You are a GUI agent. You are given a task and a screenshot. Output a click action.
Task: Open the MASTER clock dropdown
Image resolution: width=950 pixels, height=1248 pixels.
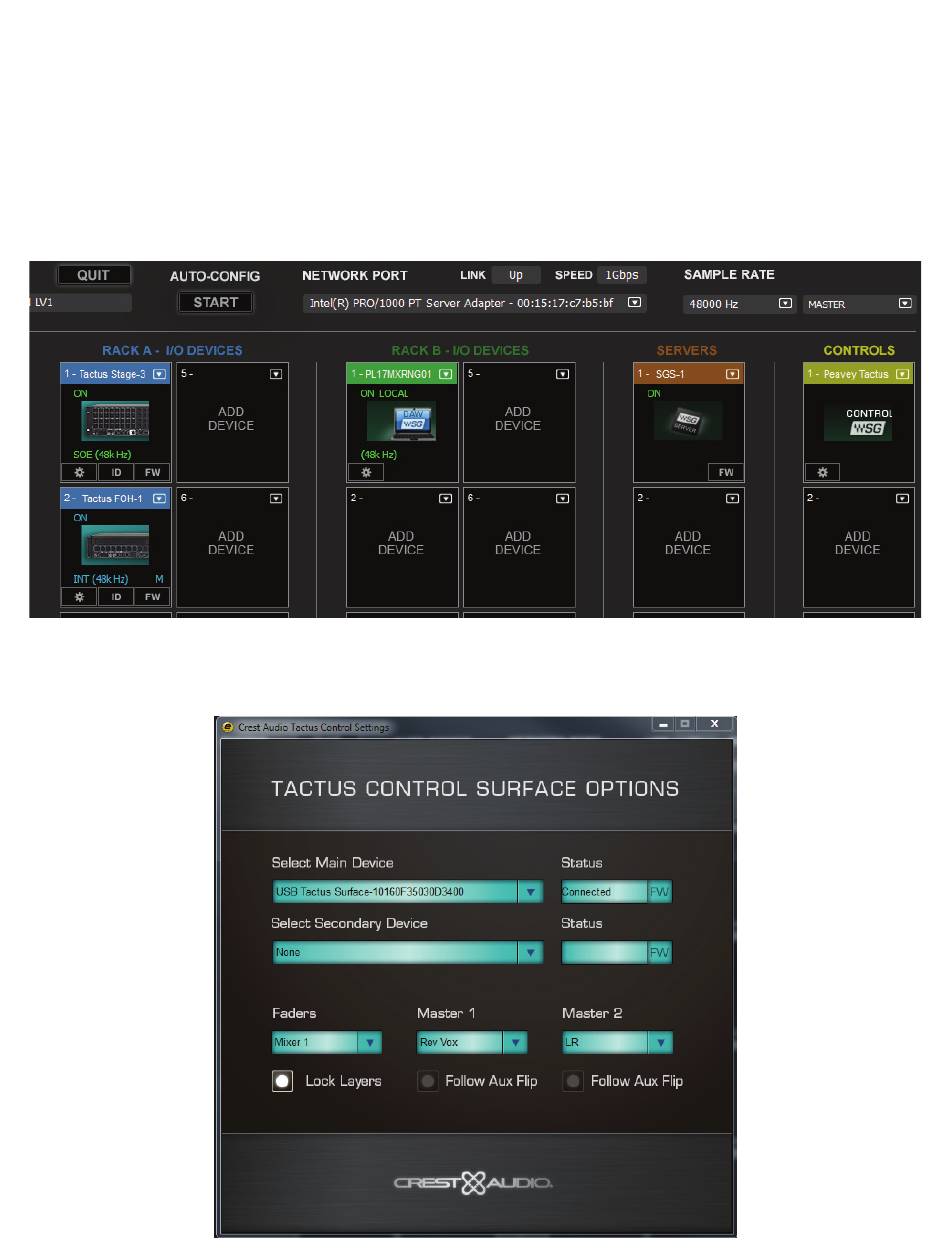coord(905,303)
